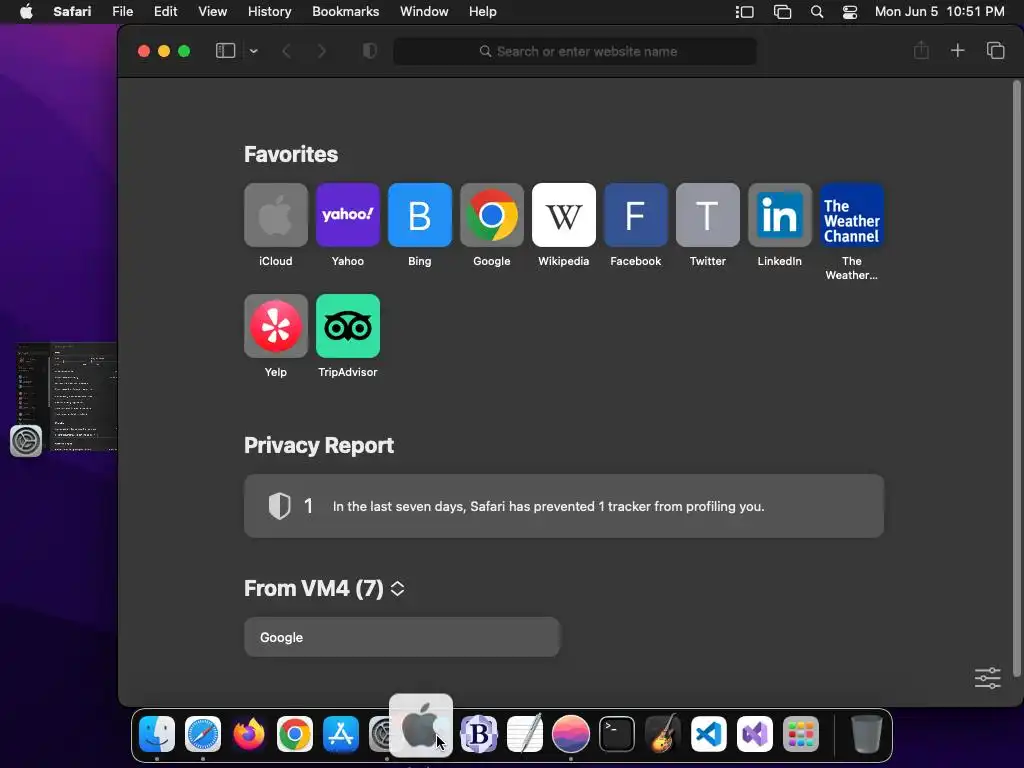1024x768 pixels.
Task: Launch Terminal from the Dock
Action: [616, 734]
